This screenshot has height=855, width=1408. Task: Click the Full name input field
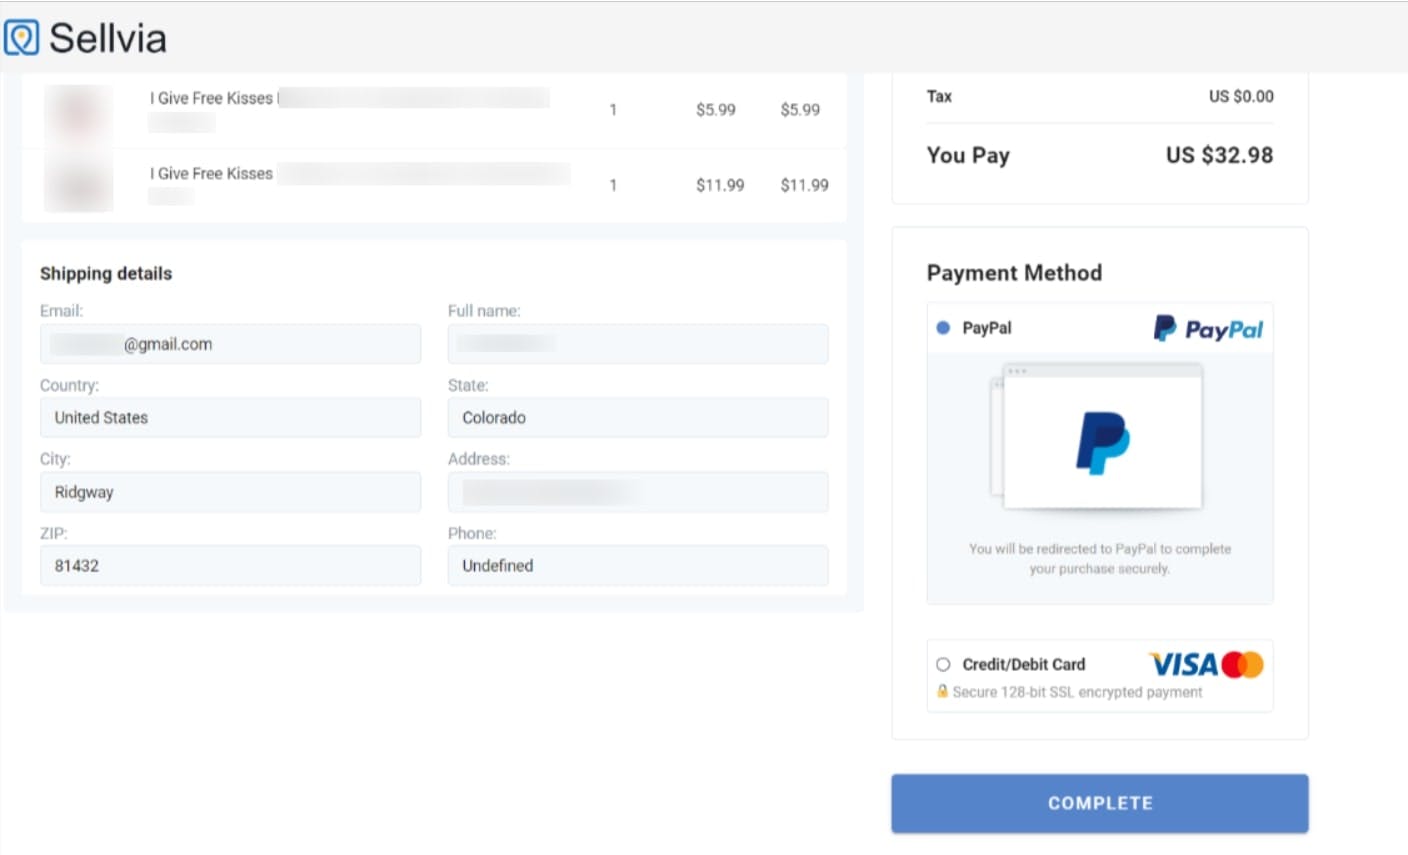click(x=638, y=344)
